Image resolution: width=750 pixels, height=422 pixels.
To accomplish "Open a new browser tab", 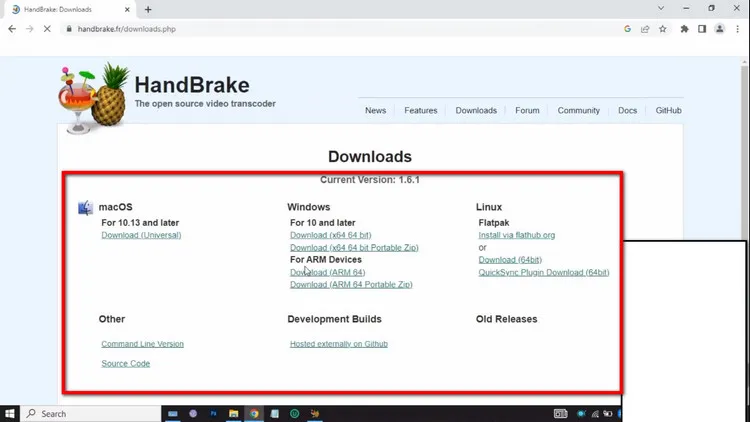I will pos(148,10).
